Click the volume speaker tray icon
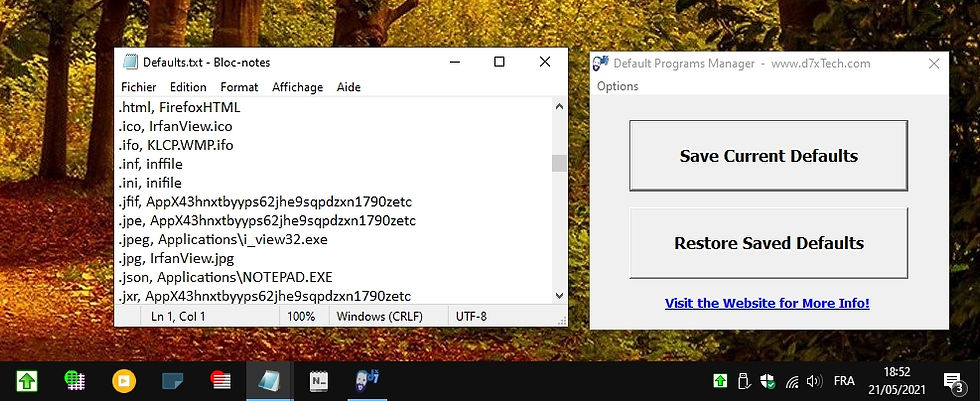 coord(814,380)
